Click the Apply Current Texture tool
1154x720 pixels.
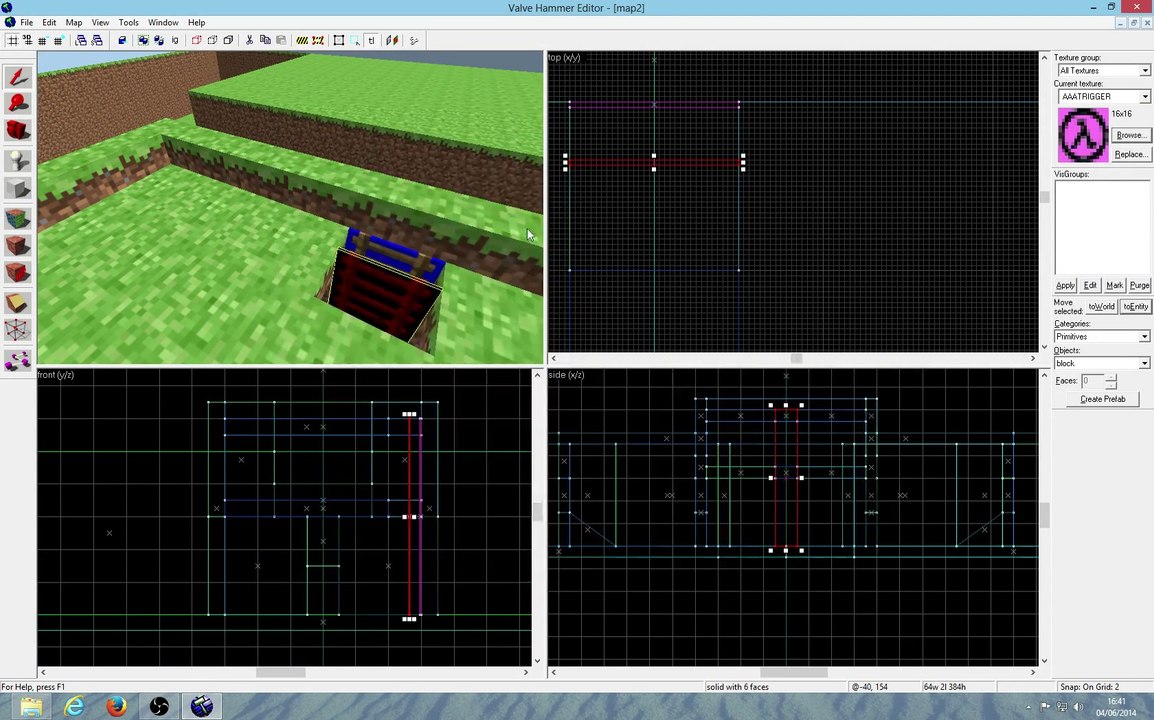[18, 245]
